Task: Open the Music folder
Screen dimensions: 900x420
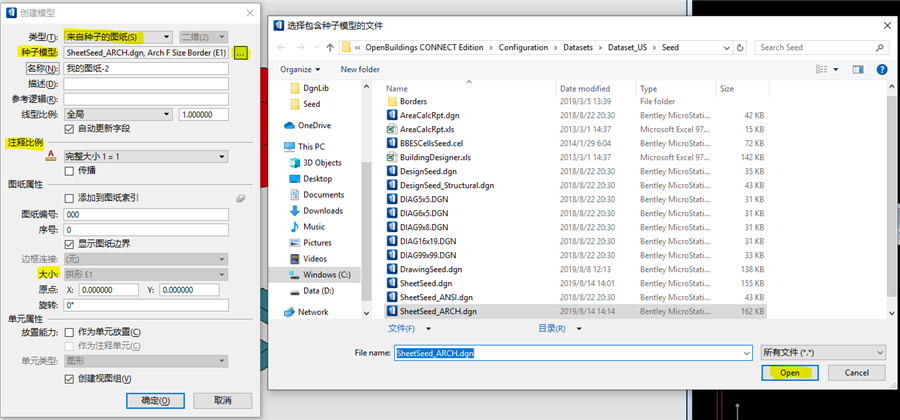Action: (308, 227)
